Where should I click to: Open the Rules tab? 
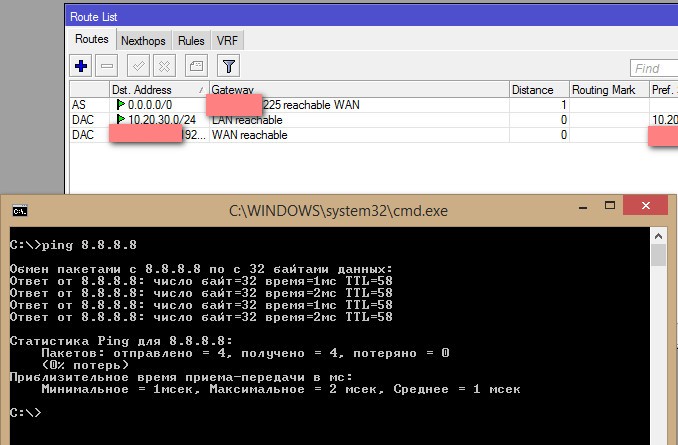(x=191, y=41)
